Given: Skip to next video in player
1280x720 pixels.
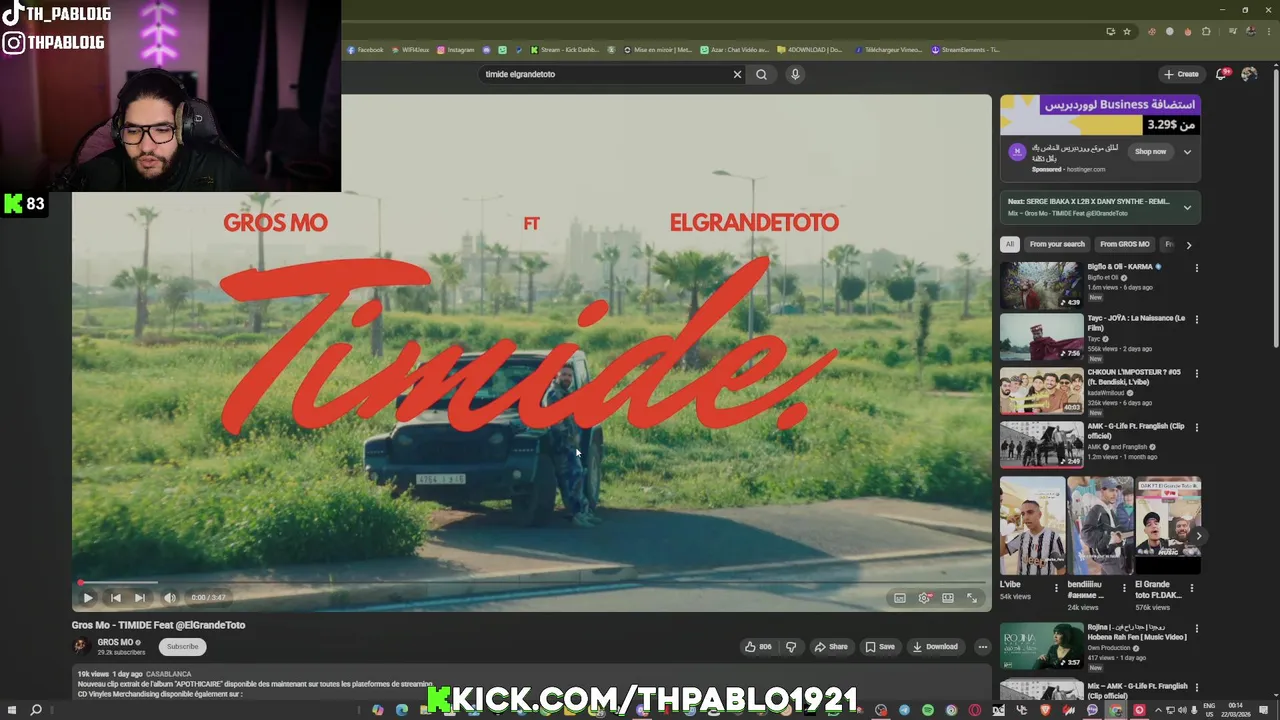Looking at the screenshot, I should click(x=140, y=598).
